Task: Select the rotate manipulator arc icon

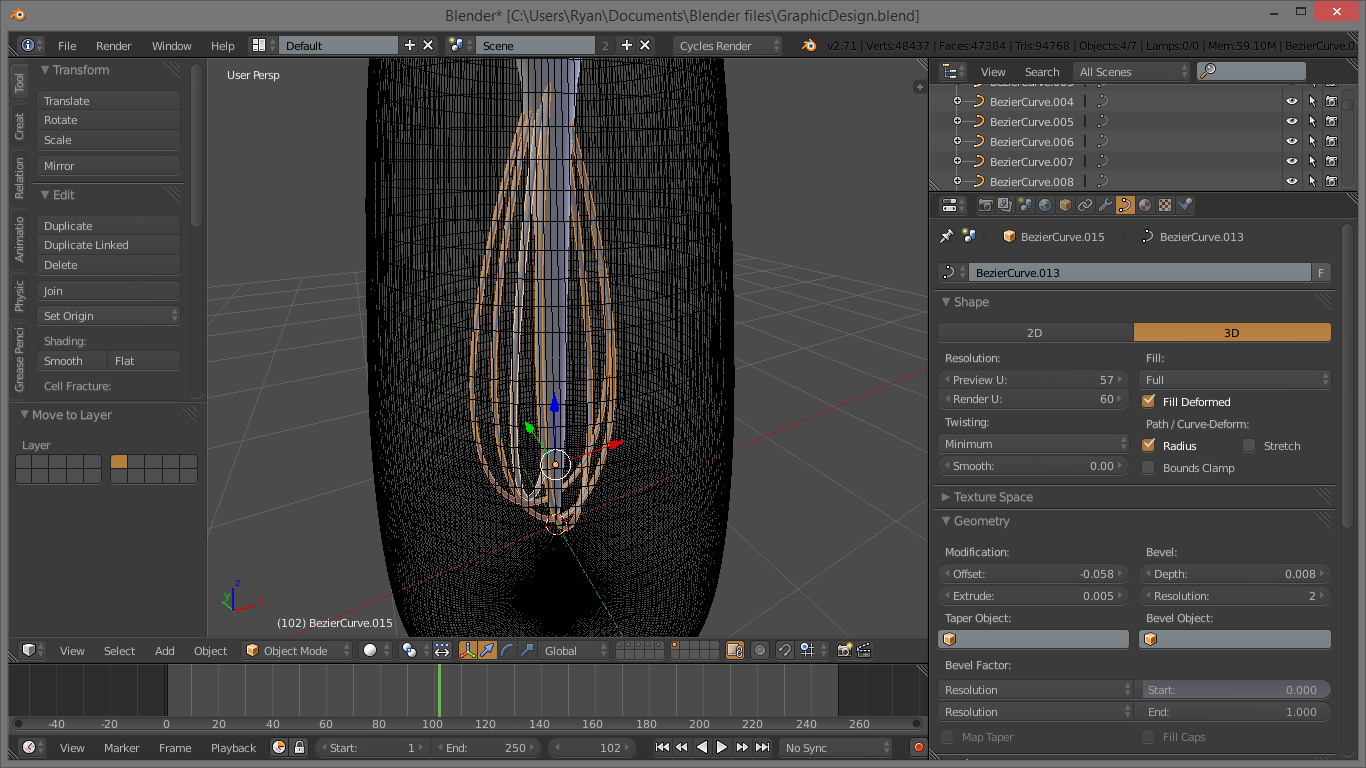Action: (508, 650)
